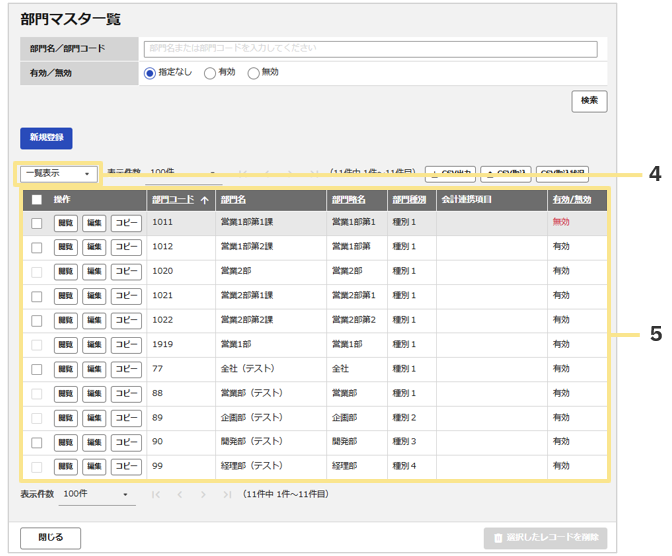The height and width of the screenshot is (556, 672).
Task: Go to next page using bottom pager icon
Action: pyautogui.click(x=203, y=495)
